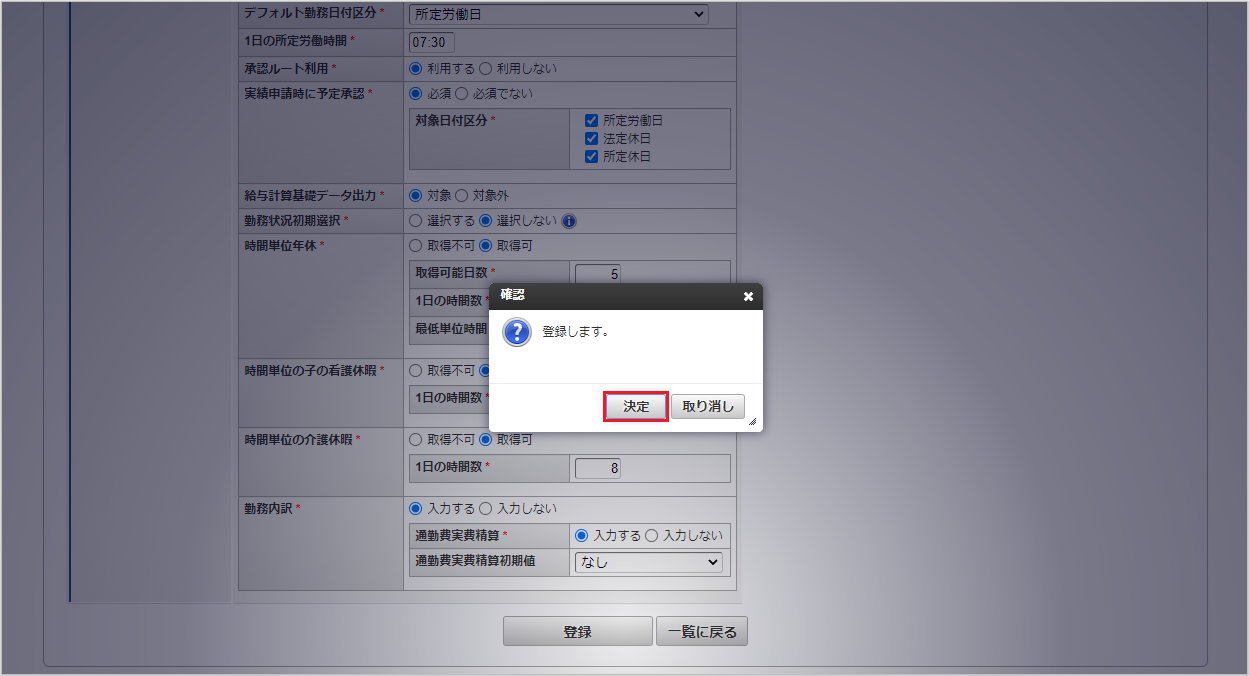Image resolution: width=1249 pixels, height=676 pixels.
Task: Open the 通勤費実費精算初期値 dropdown
Action: click(x=648, y=562)
